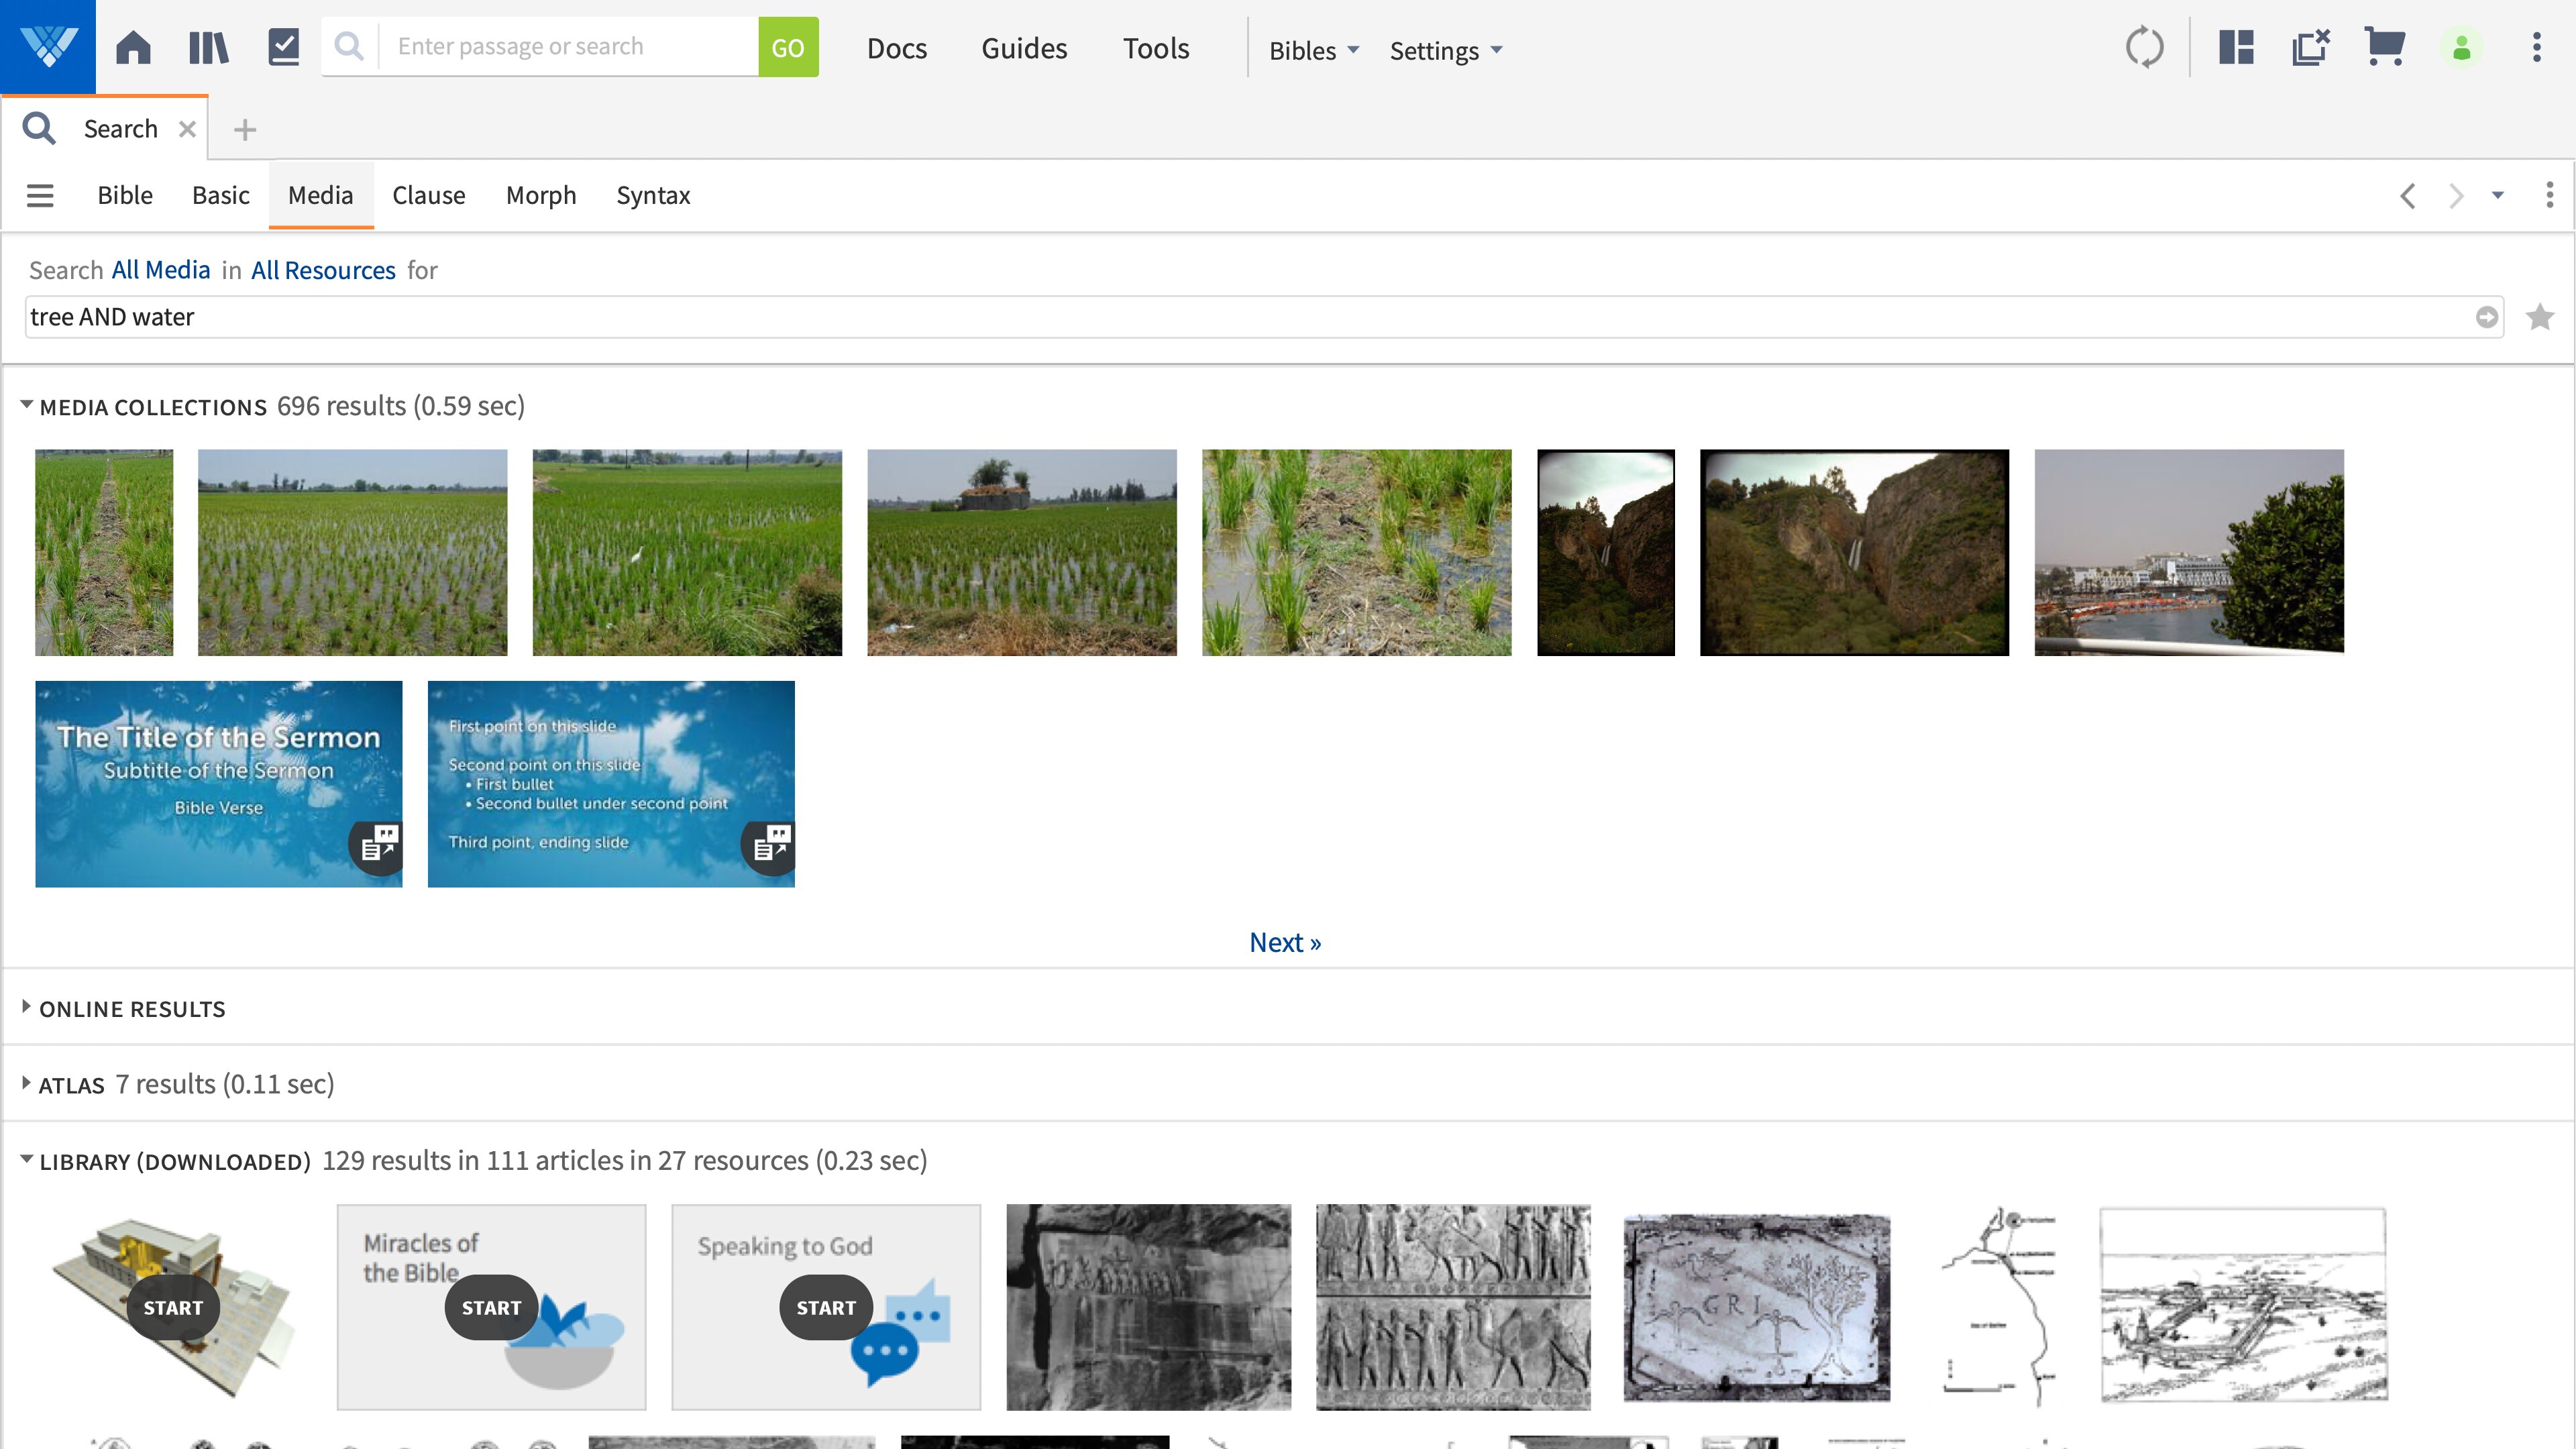The image size is (2576, 1449).
Task: Click the All Resources link
Action: pyautogui.click(x=323, y=270)
